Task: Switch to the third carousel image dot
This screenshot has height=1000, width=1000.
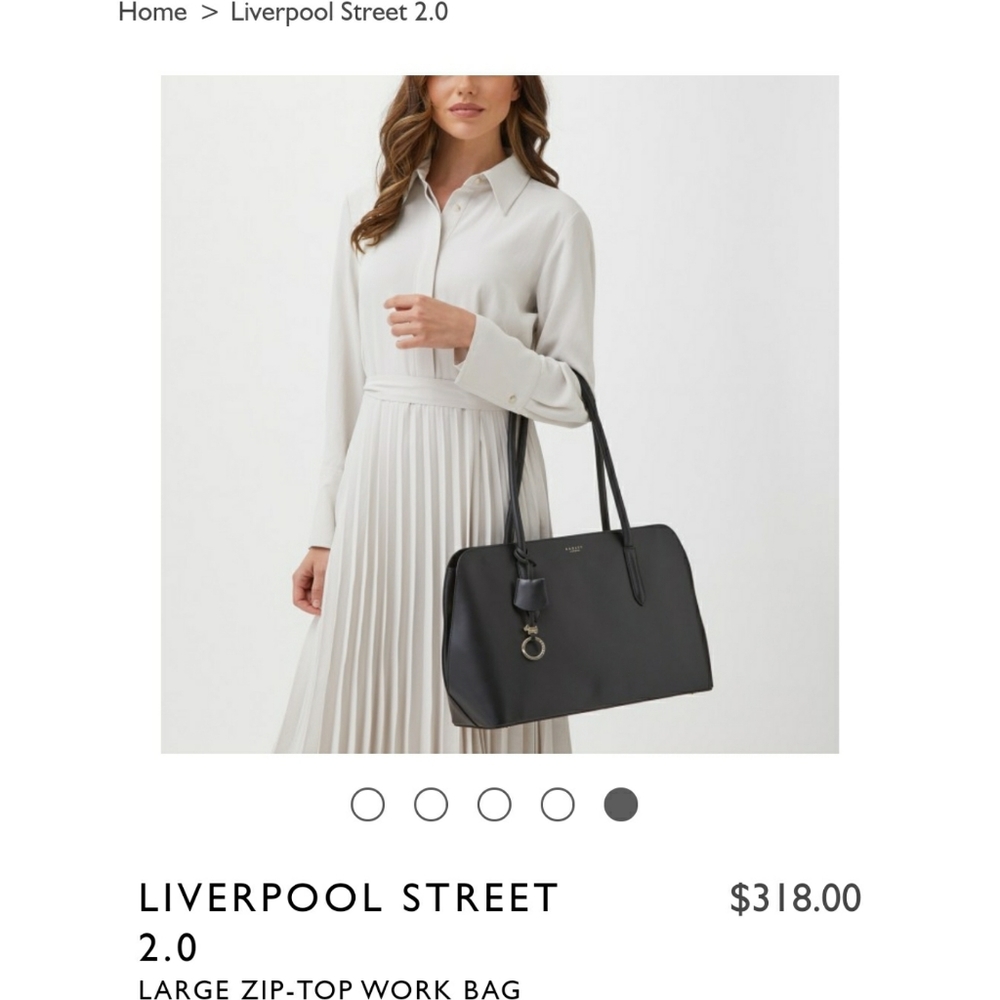Action: click(x=494, y=804)
